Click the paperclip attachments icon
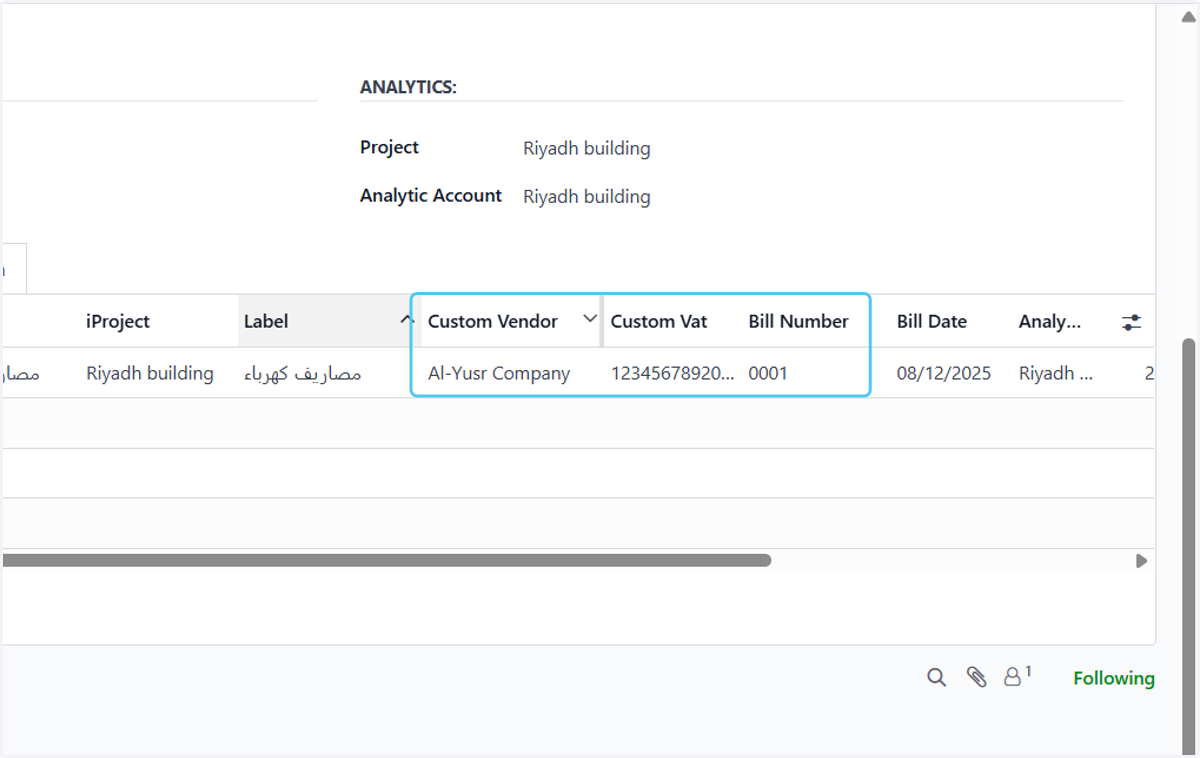Screen dimensions: 1200x758 tap(976, 678)
